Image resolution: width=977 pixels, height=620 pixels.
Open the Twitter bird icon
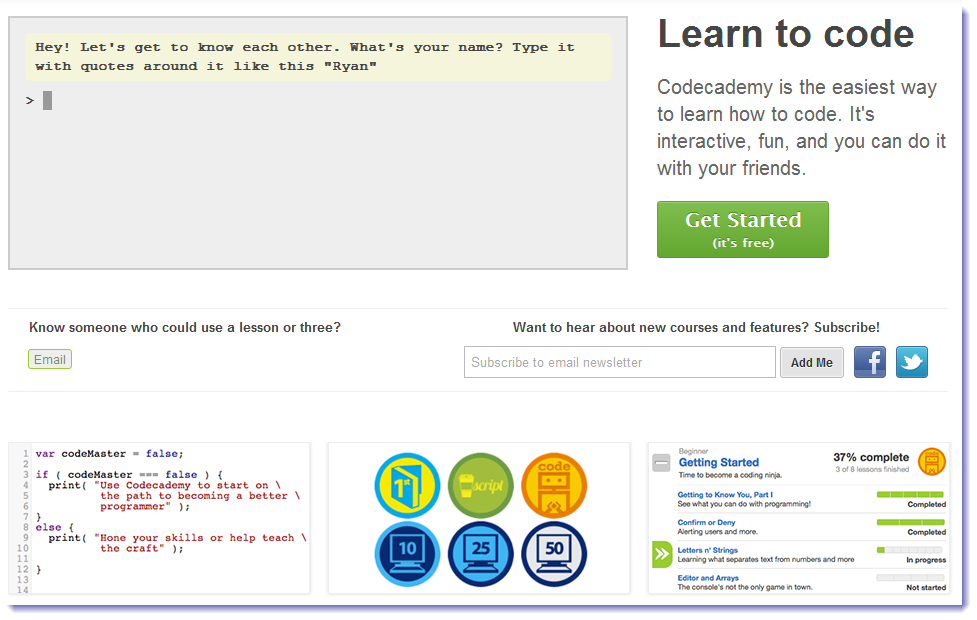click(912, 362)
